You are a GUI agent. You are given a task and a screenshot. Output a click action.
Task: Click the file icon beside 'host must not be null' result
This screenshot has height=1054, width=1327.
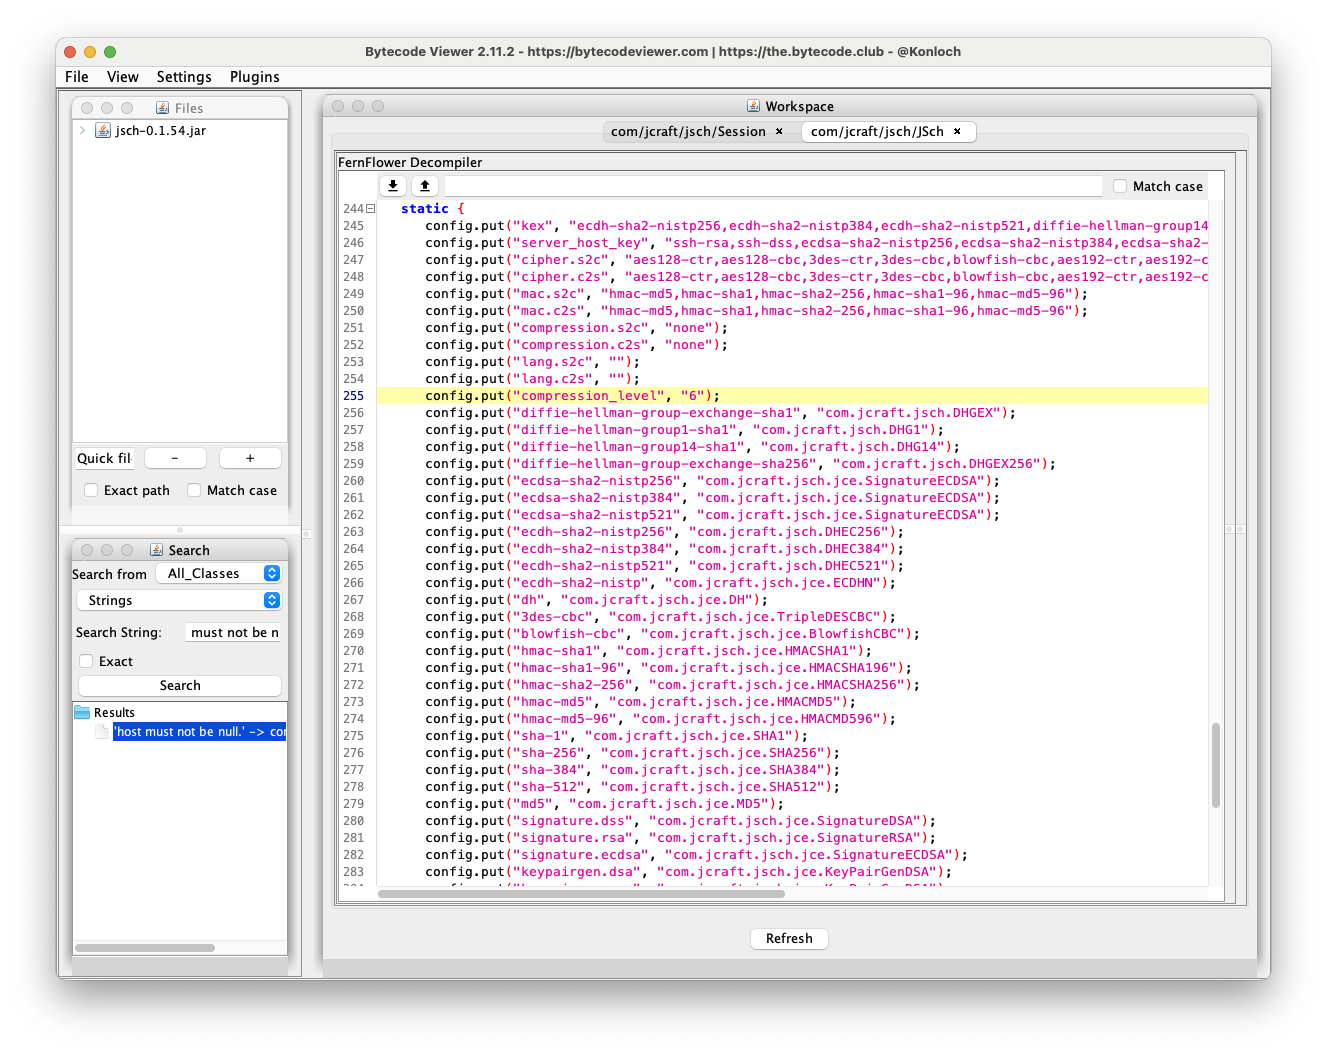pyautogui.click(x=102, y=731)
